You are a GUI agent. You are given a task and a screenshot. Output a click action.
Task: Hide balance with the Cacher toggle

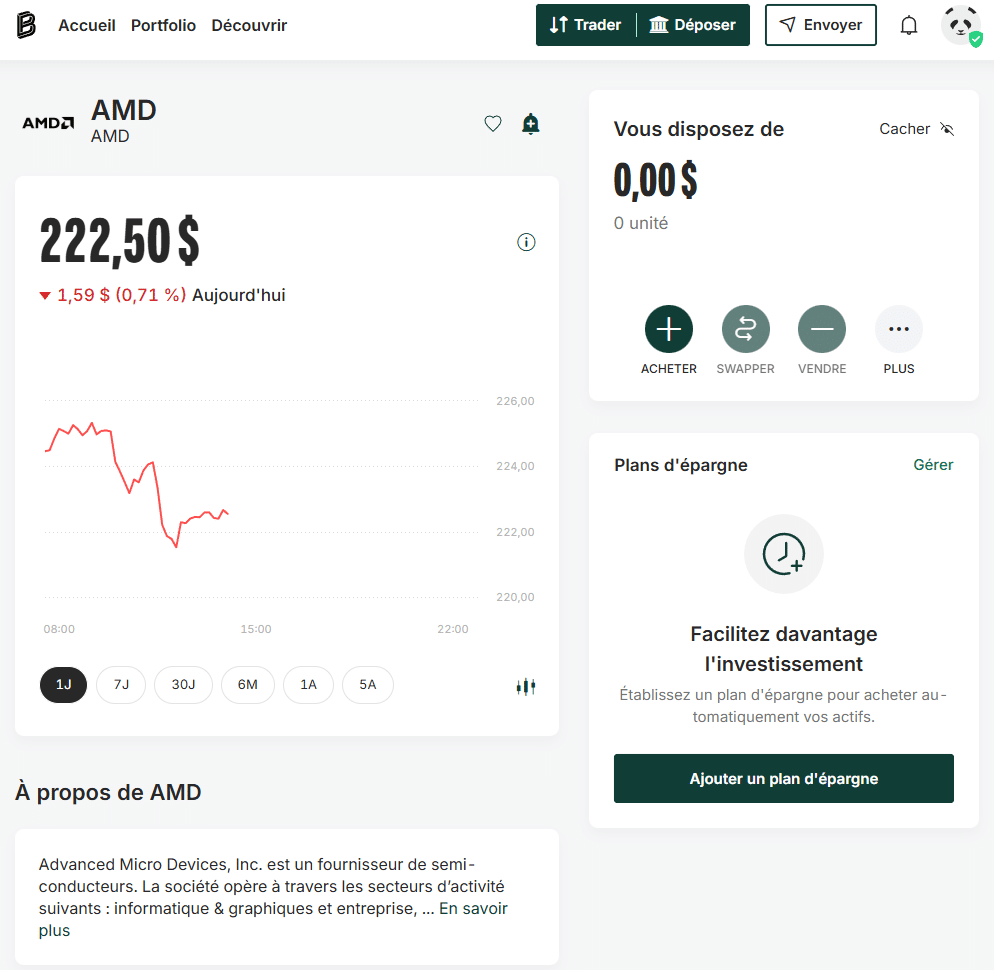(x=917, y=129)
